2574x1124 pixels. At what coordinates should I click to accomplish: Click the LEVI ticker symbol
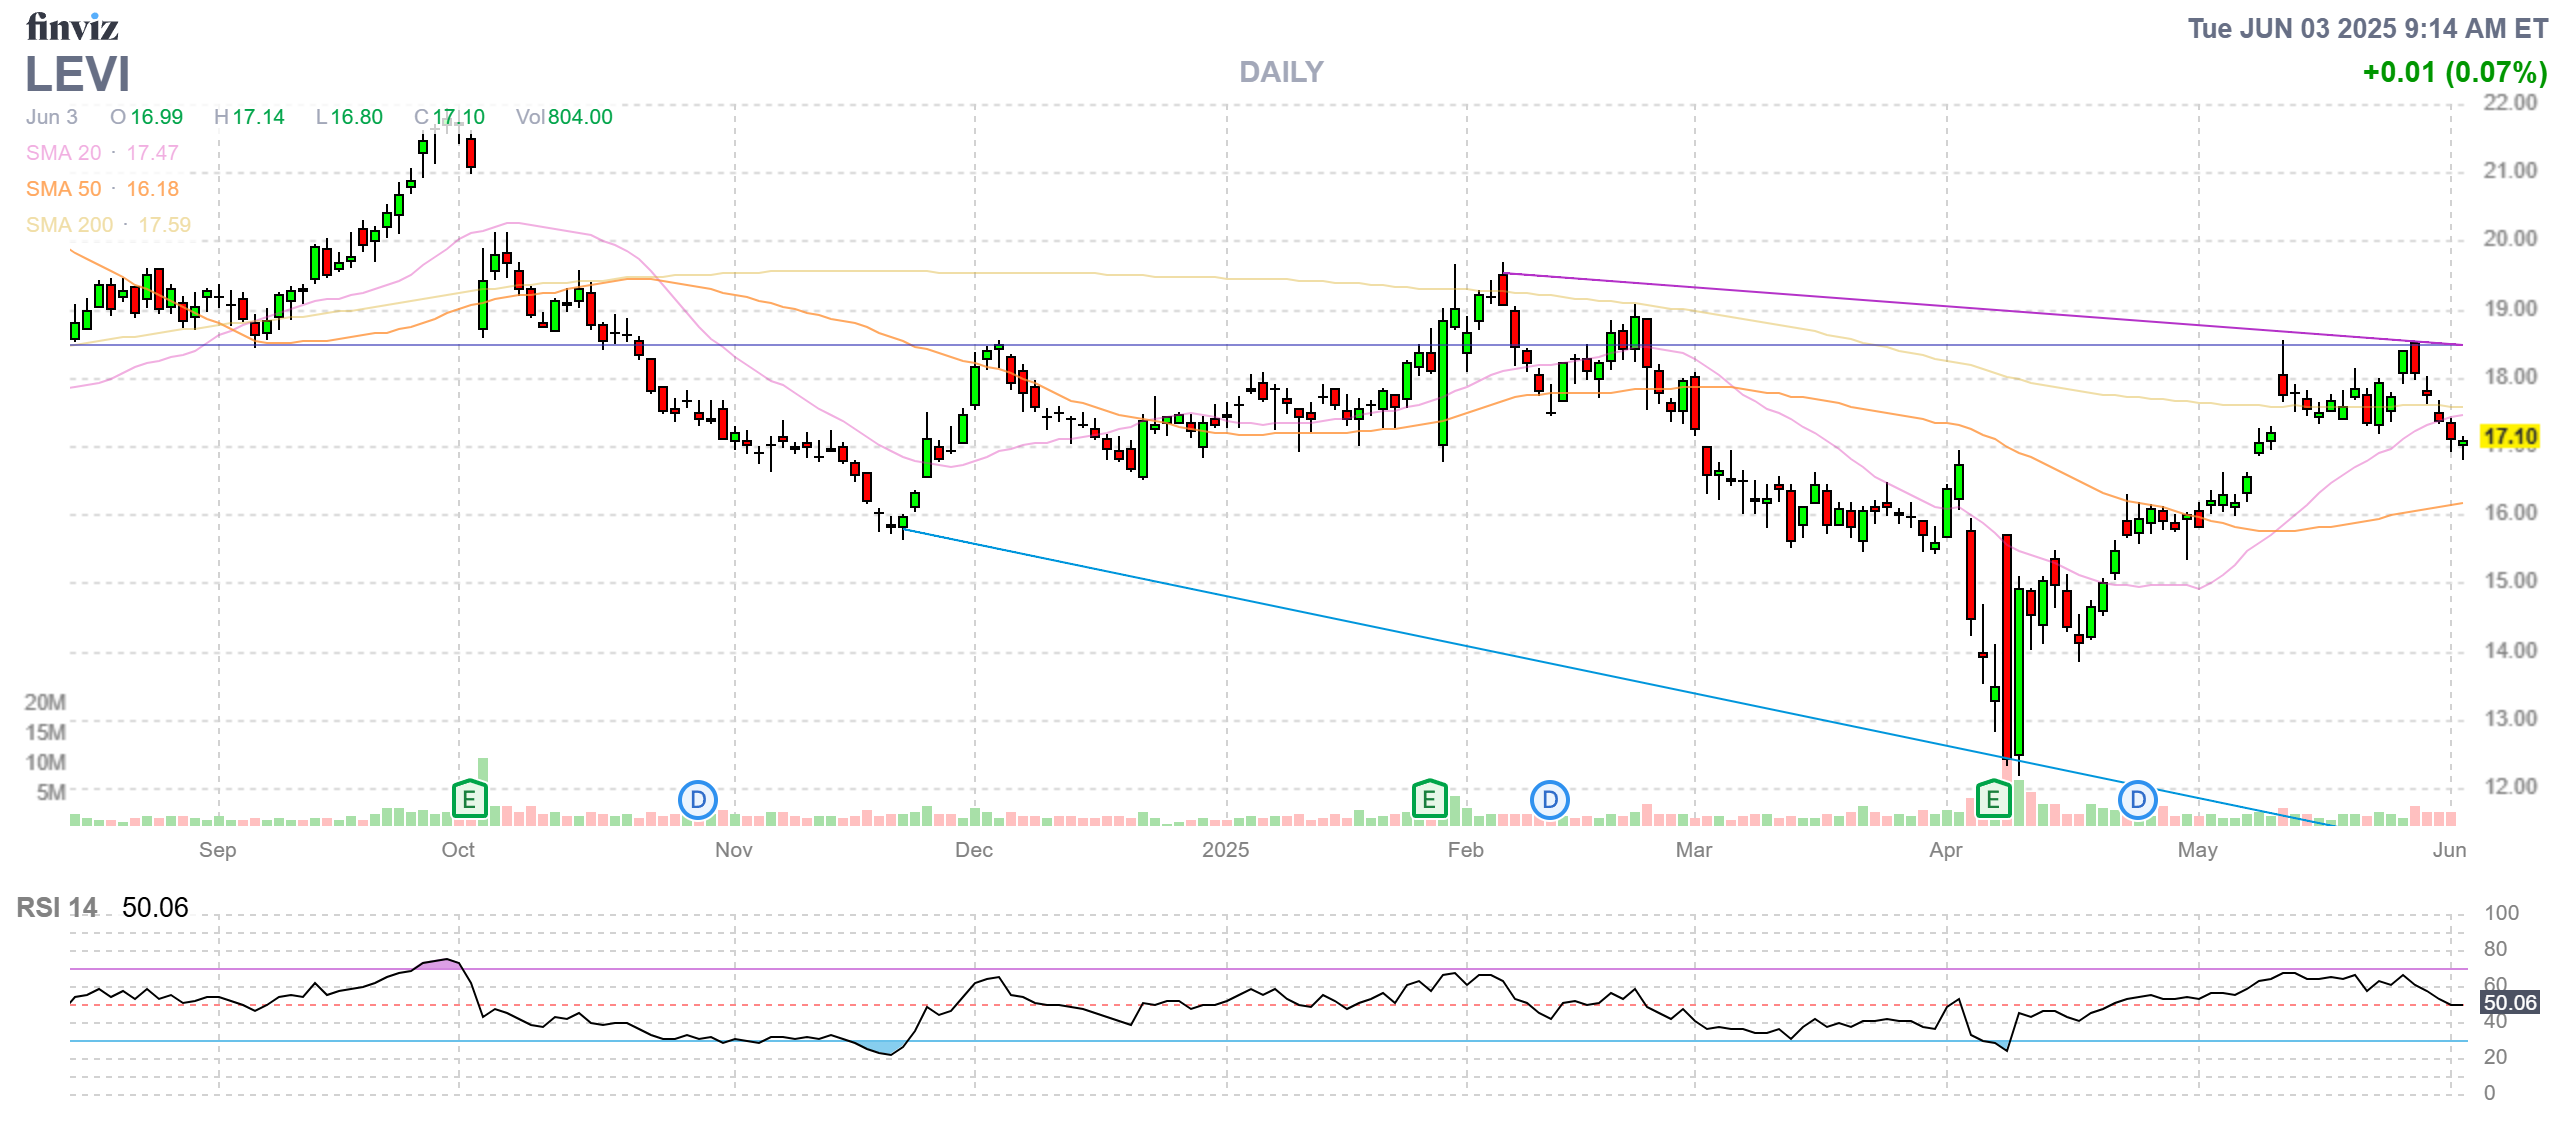[x=77, y=74]
